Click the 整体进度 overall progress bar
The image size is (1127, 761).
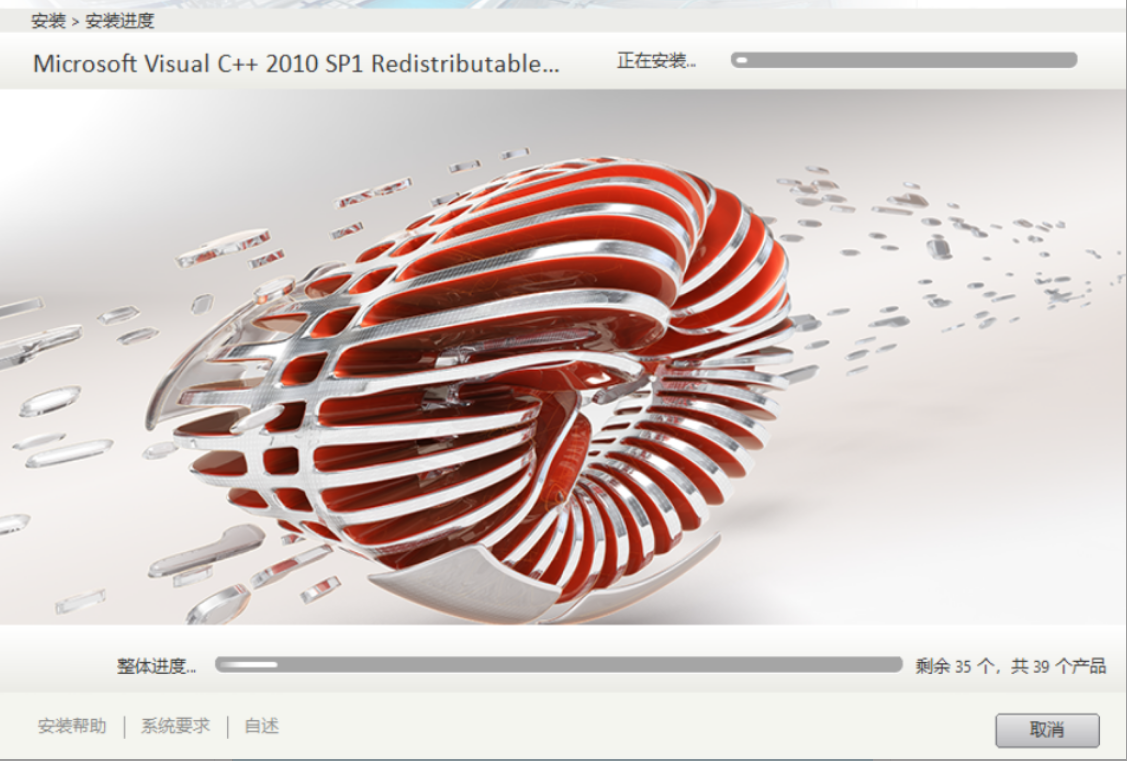pos(558,665)
